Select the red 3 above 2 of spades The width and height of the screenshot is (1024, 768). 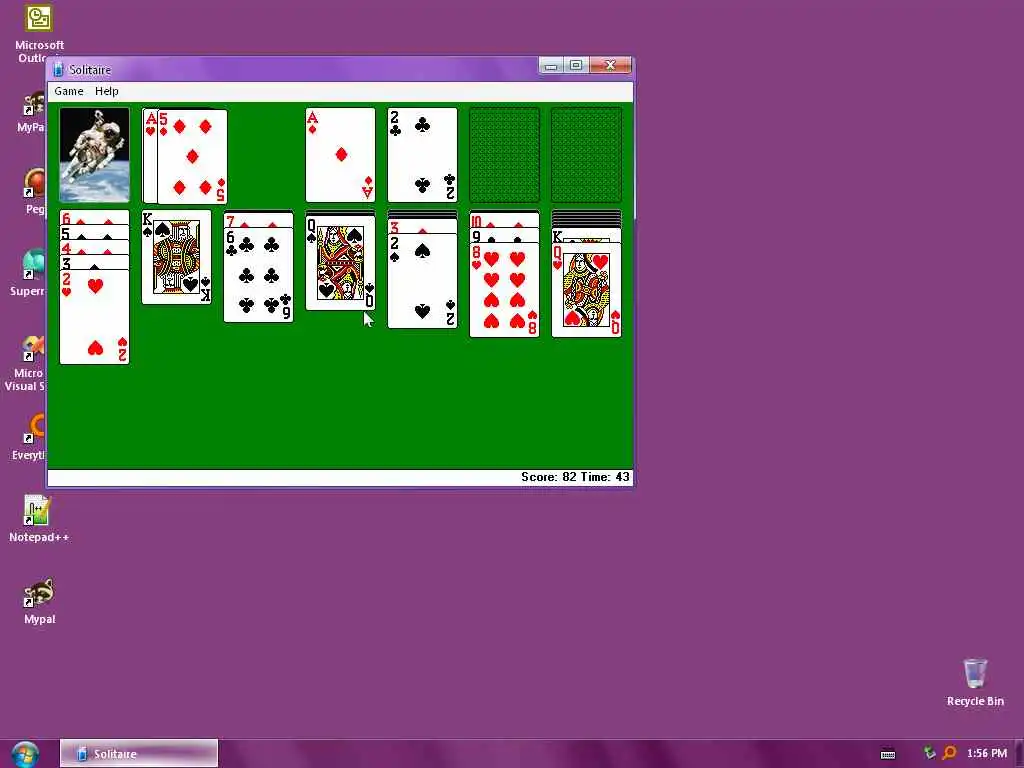[423, 227]
